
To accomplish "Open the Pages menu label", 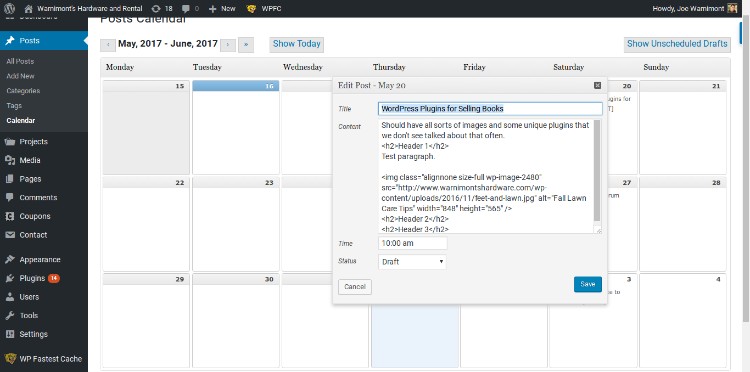I will click(30, 179).
